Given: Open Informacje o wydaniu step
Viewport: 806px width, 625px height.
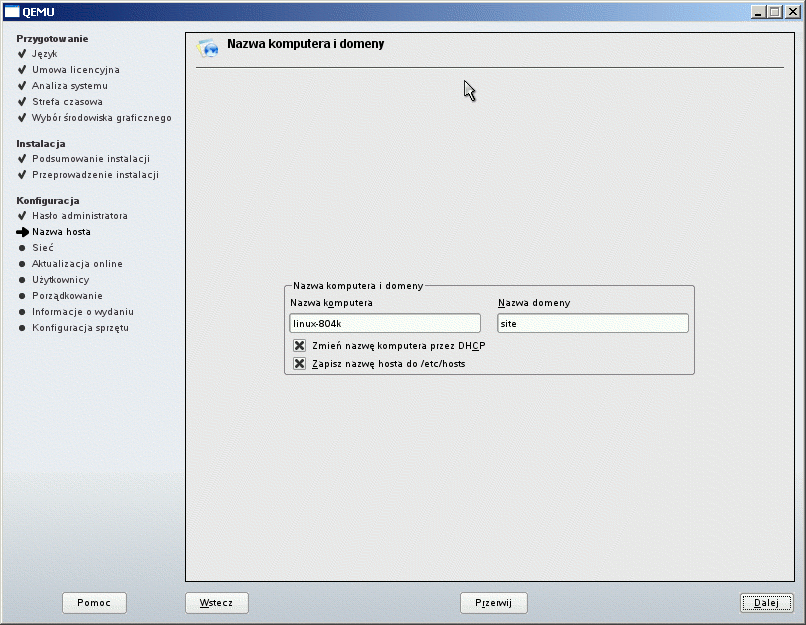Looking at the screenshot, I should (82, 312).
